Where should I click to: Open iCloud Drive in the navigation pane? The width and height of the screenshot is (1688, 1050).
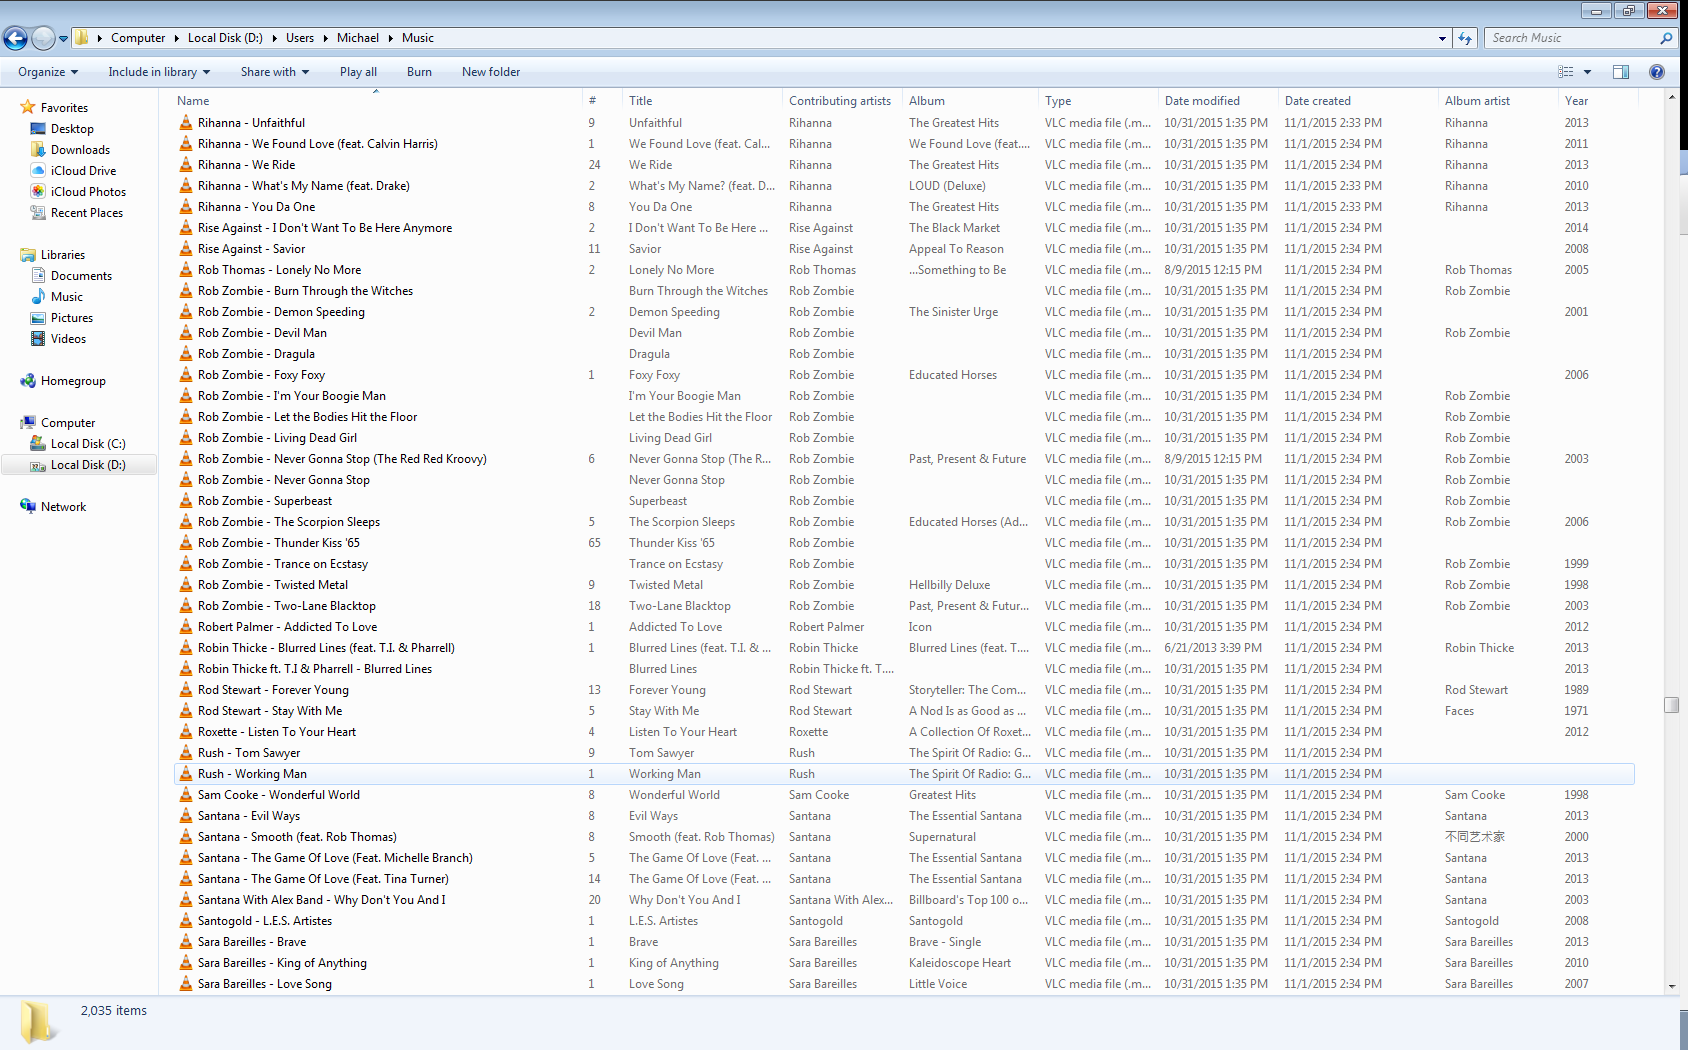tap(83, 171)
